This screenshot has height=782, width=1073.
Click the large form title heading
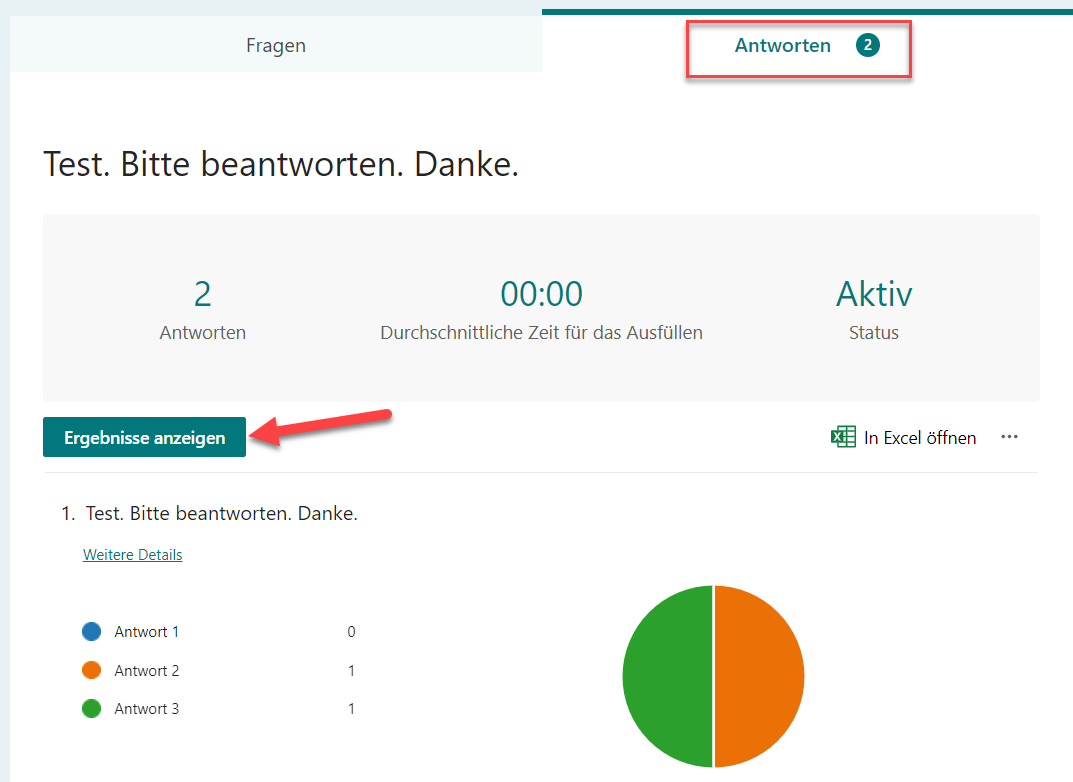click(x=281, y=164)
